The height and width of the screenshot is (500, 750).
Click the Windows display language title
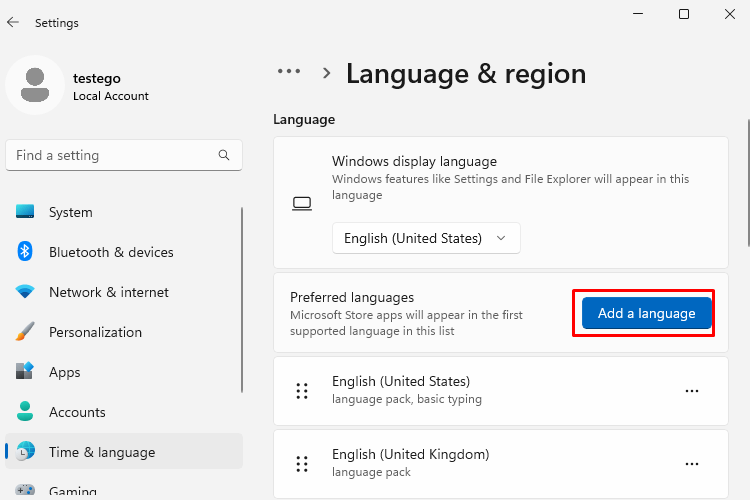click(414, 161)
